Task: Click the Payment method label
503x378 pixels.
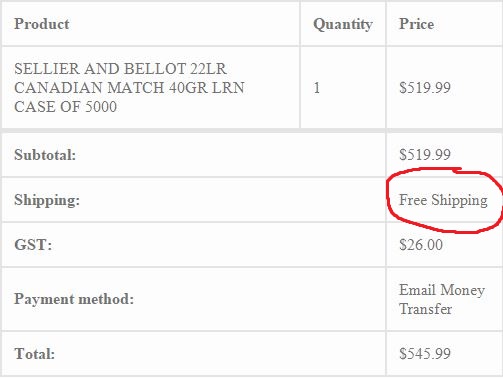Action: 74,299
